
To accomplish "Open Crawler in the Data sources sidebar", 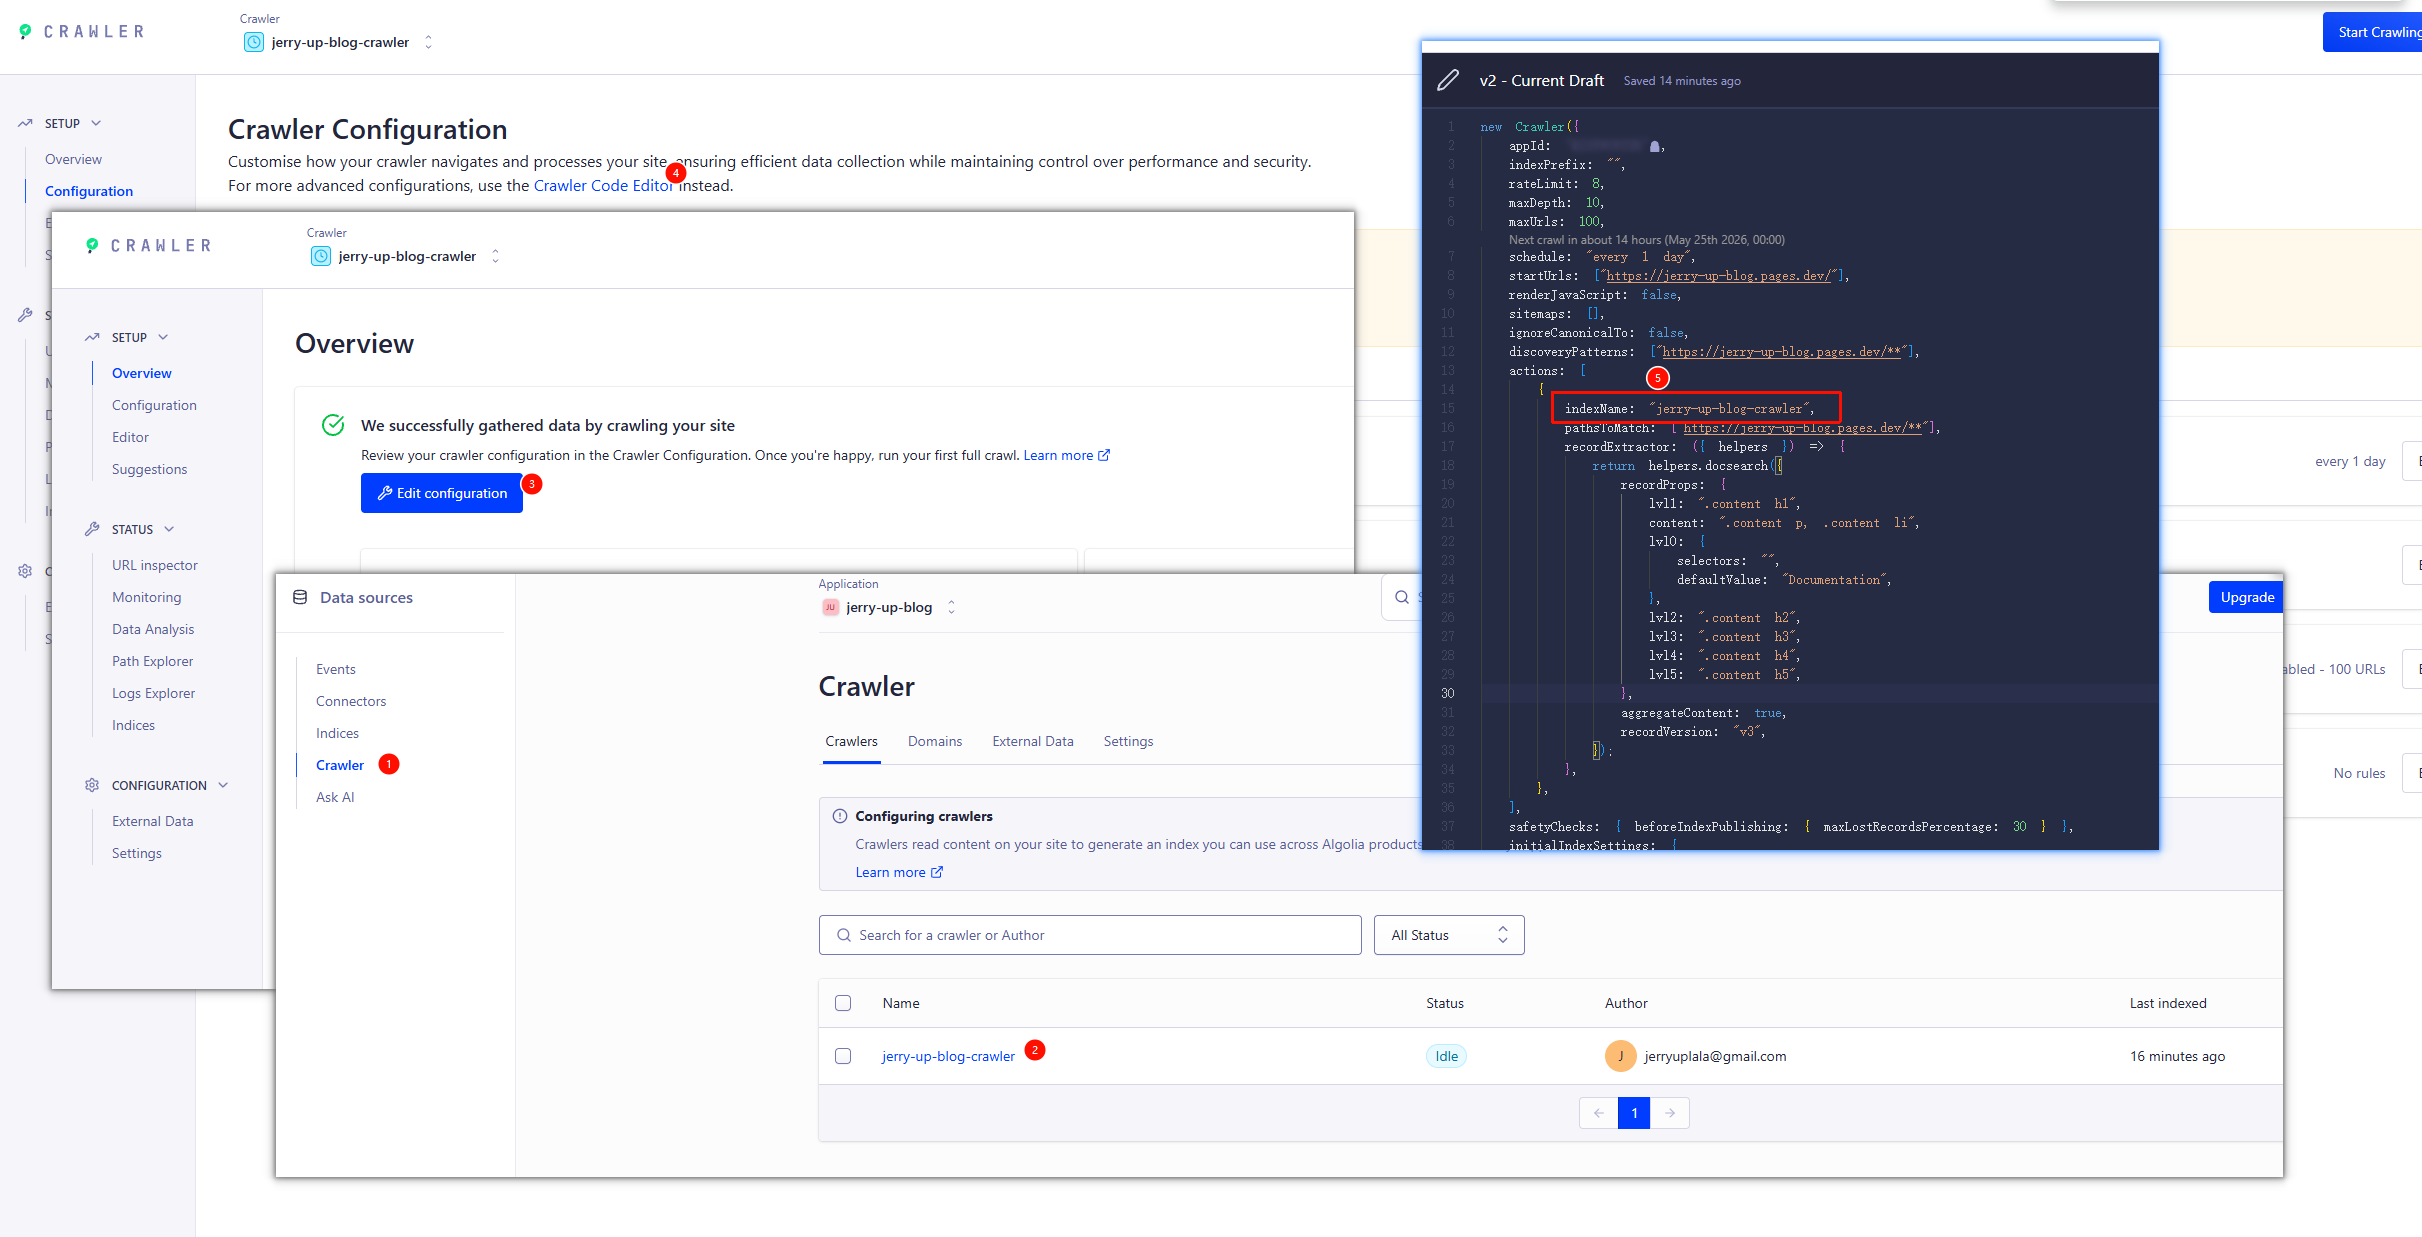I will pos(340,766).
